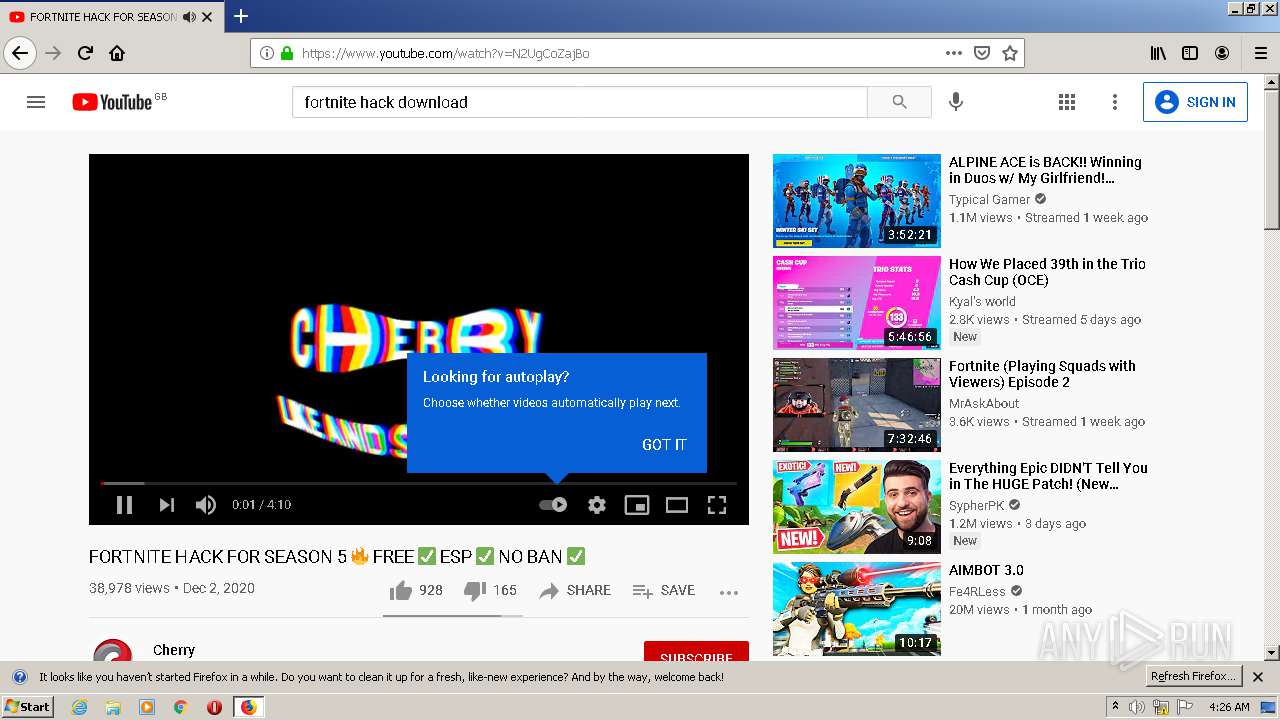Open Chrome from the taskbar
The height and width of the screenshot is (720, 1280).
(180, 707)
